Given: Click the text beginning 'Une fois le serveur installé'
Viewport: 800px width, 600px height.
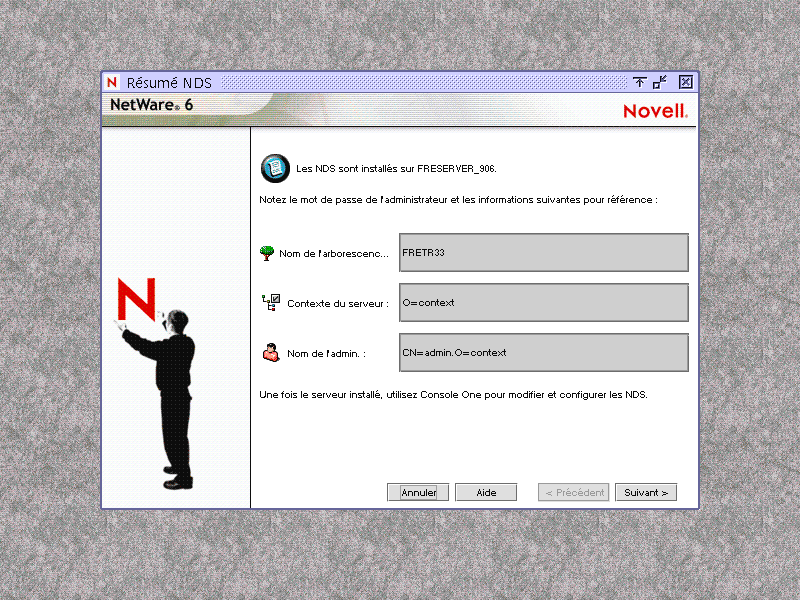Looking at the screenshot, I should click(x=453, y=395).
